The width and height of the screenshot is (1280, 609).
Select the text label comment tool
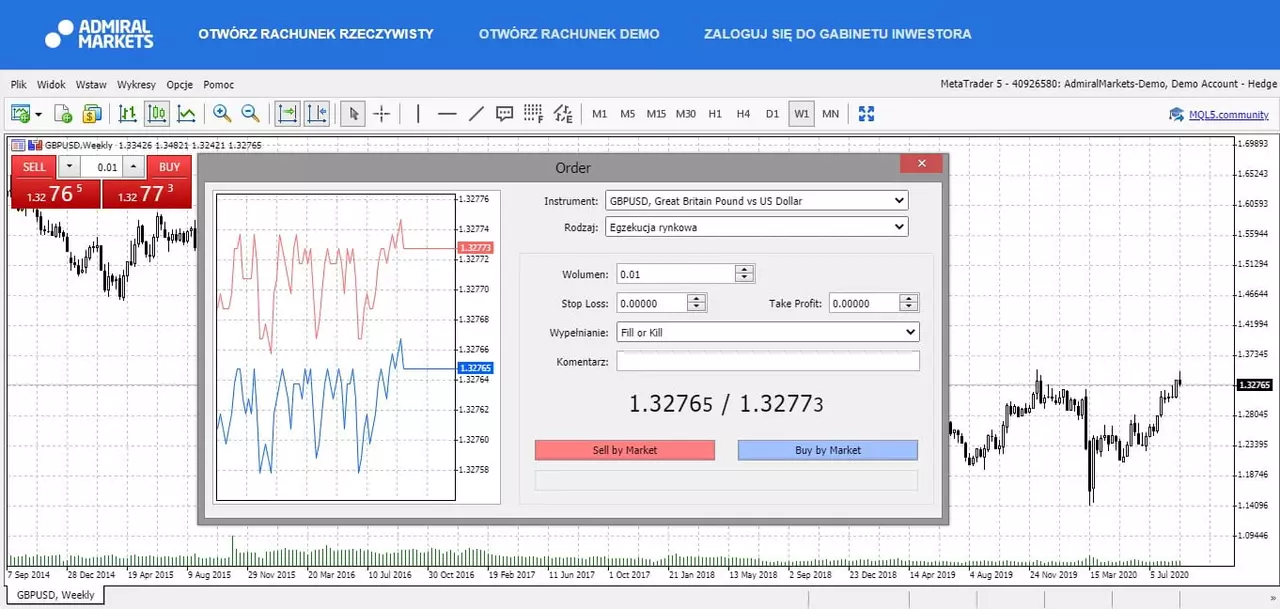click(505, 114)
